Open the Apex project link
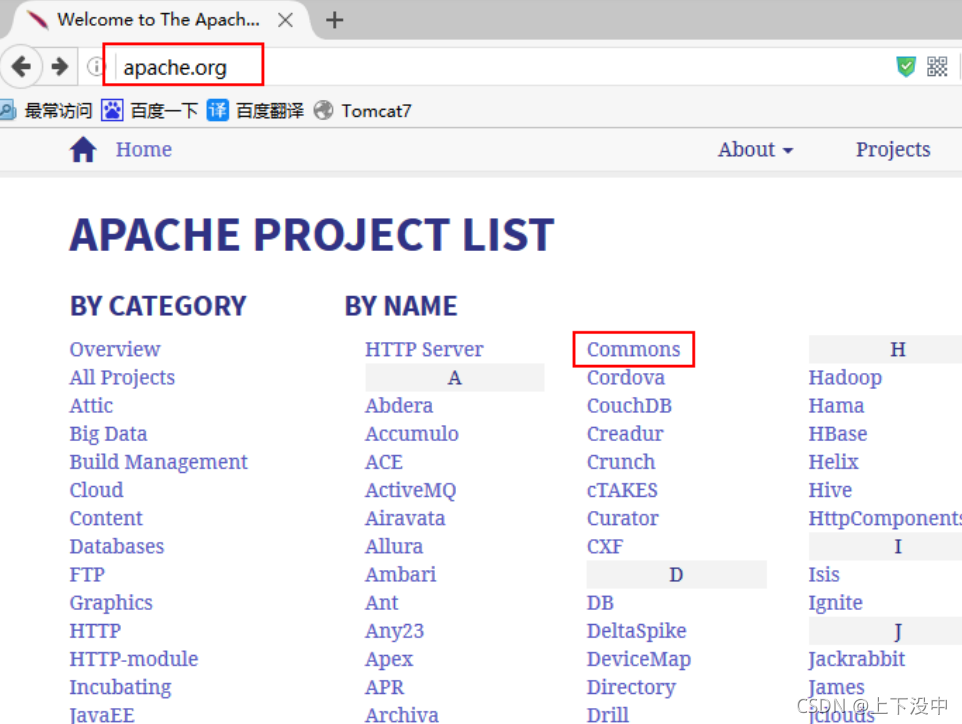 [389, 660]
